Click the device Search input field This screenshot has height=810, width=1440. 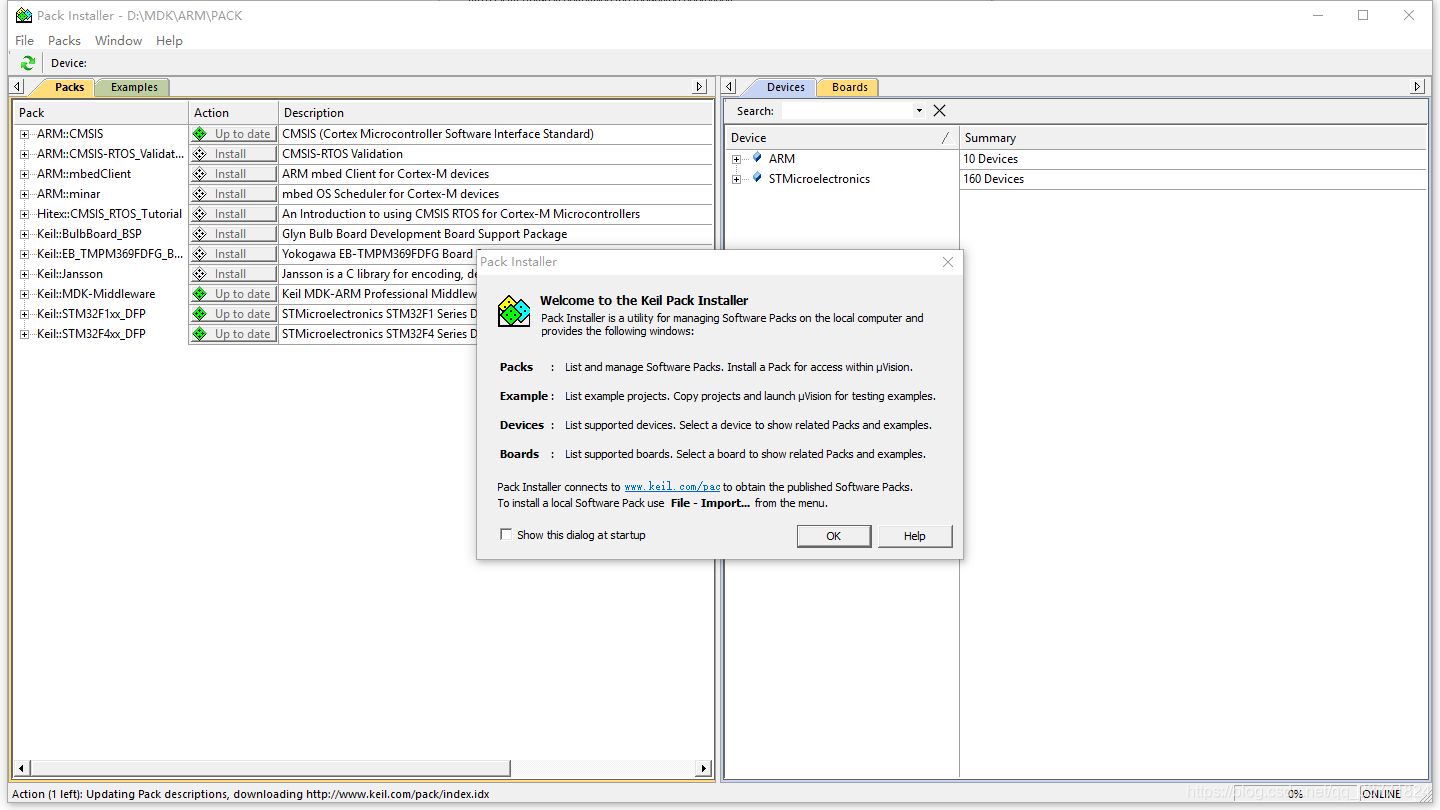847,111
